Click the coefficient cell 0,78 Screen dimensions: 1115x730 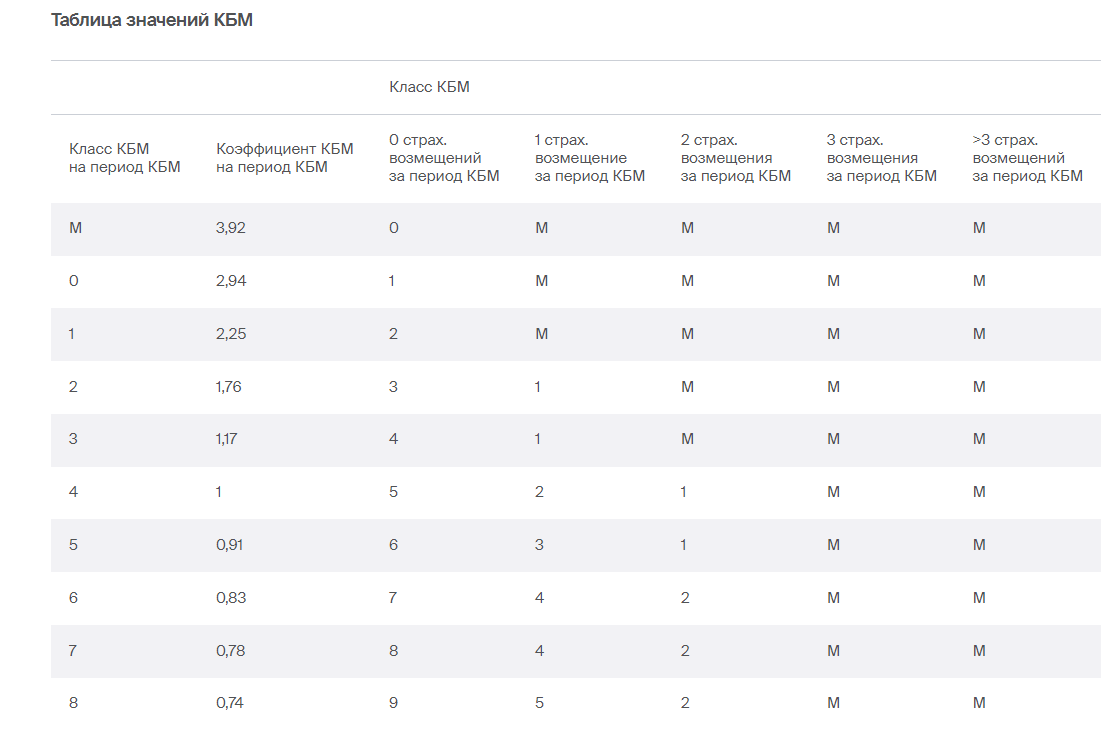pyautogui.click(x=230, y=651)
